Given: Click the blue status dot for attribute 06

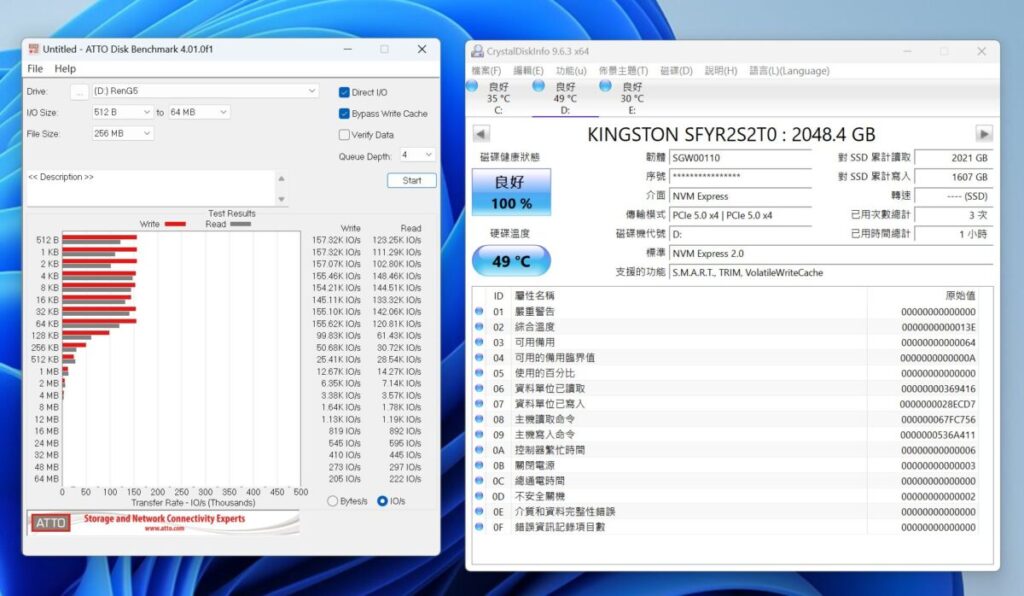Looking at the screenshot, I should point(479,388).
